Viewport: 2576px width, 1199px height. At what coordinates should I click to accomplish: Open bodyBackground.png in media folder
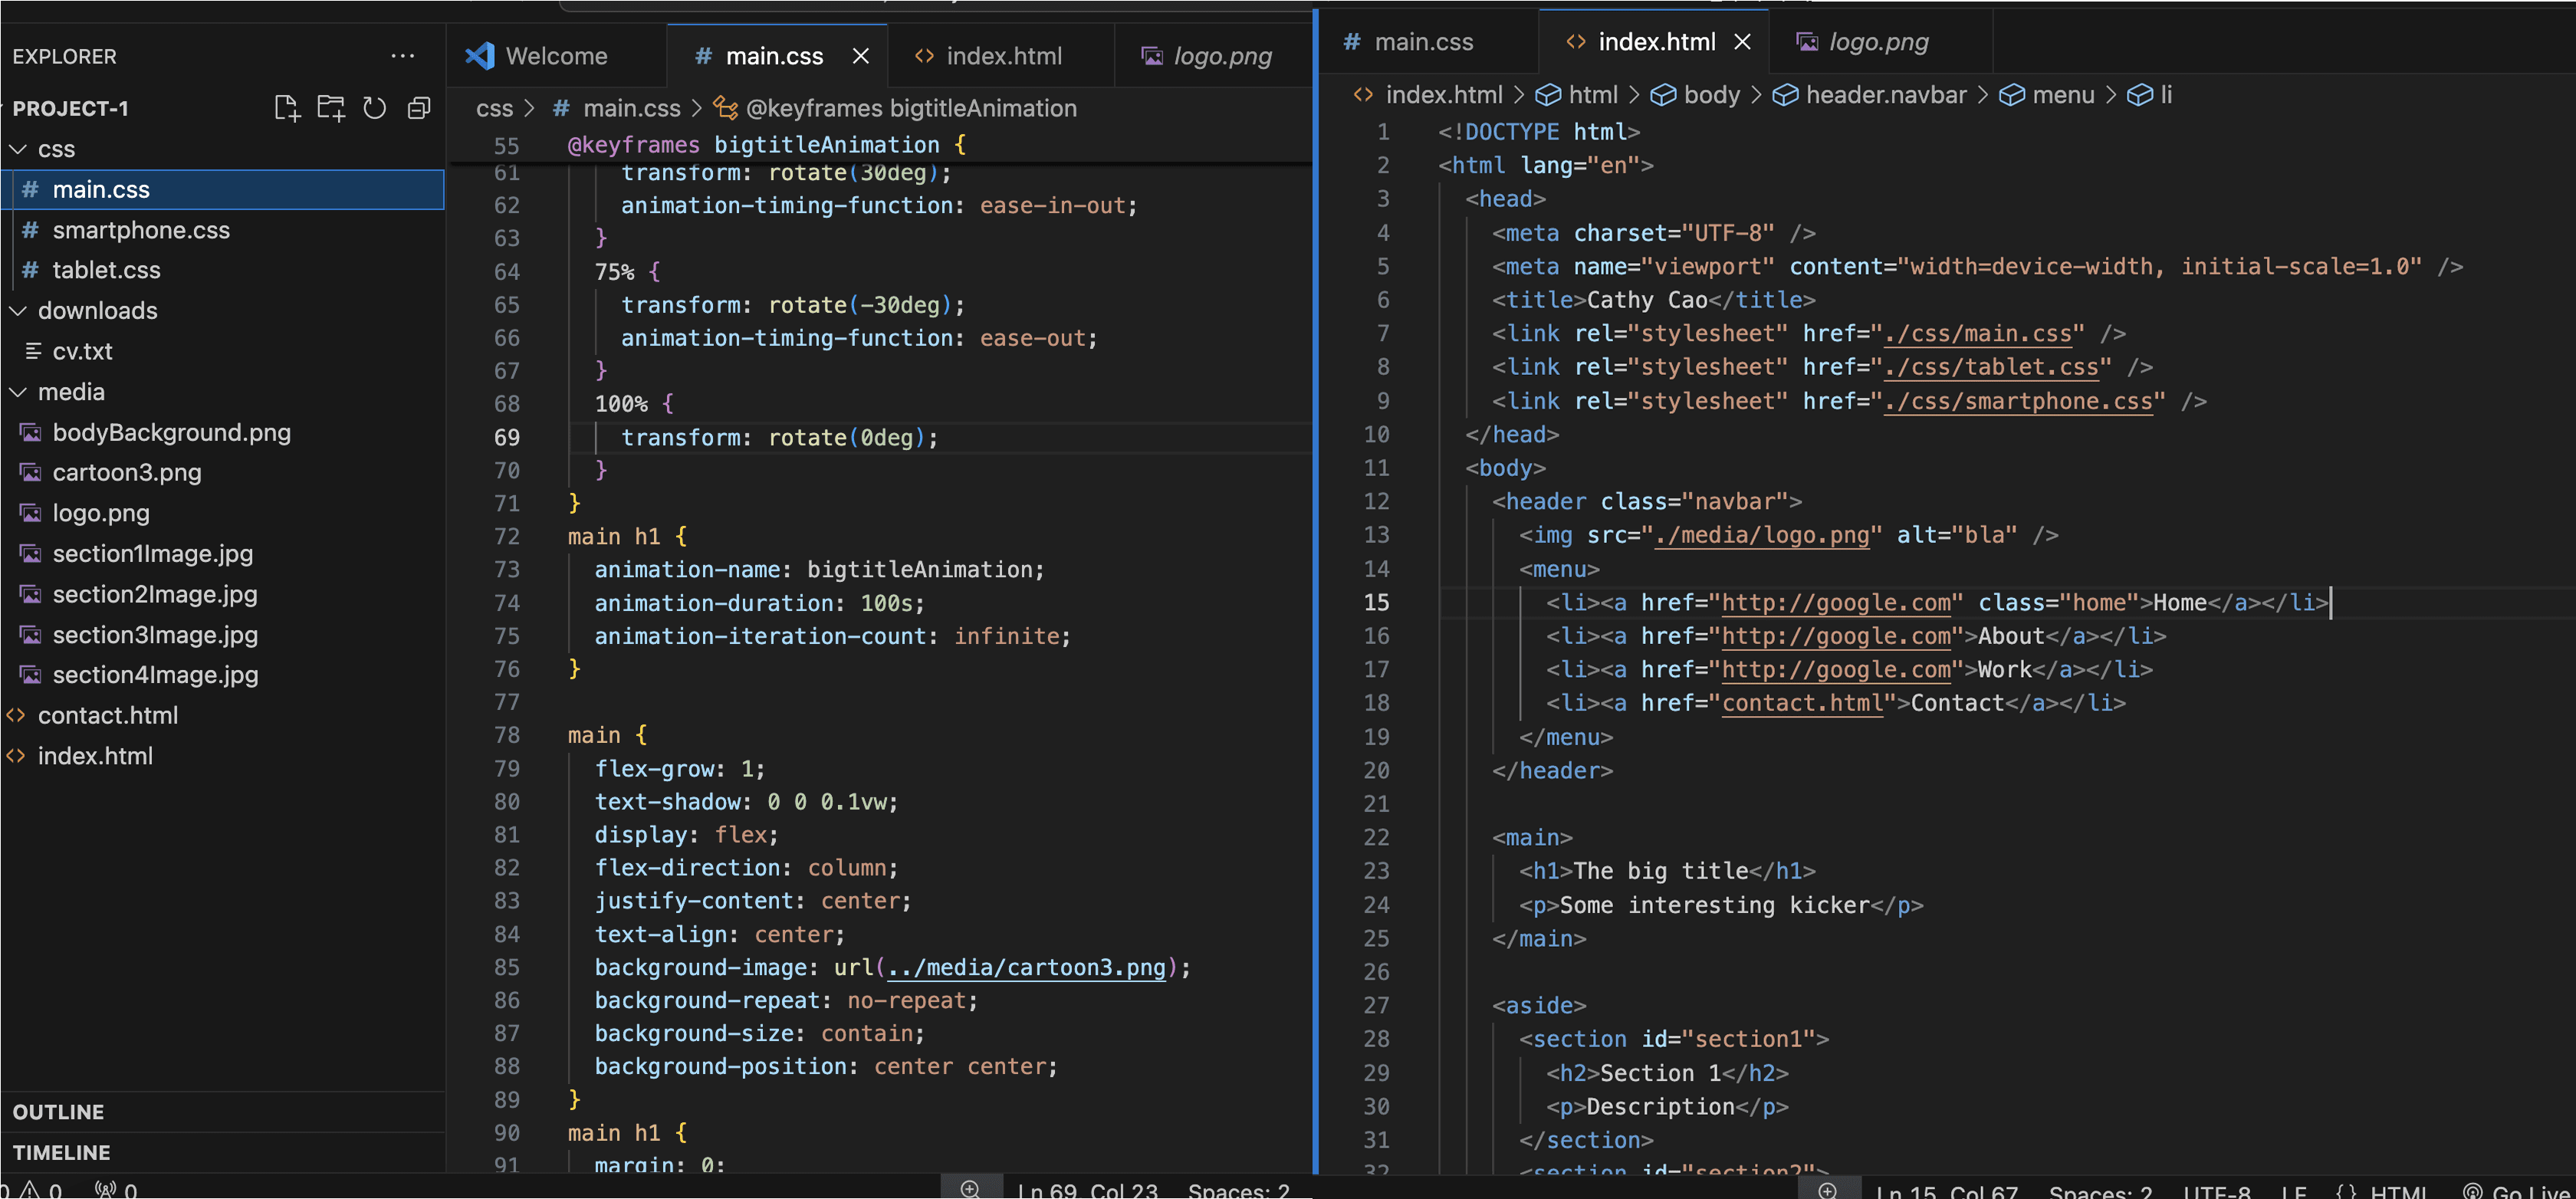point(222,432)
